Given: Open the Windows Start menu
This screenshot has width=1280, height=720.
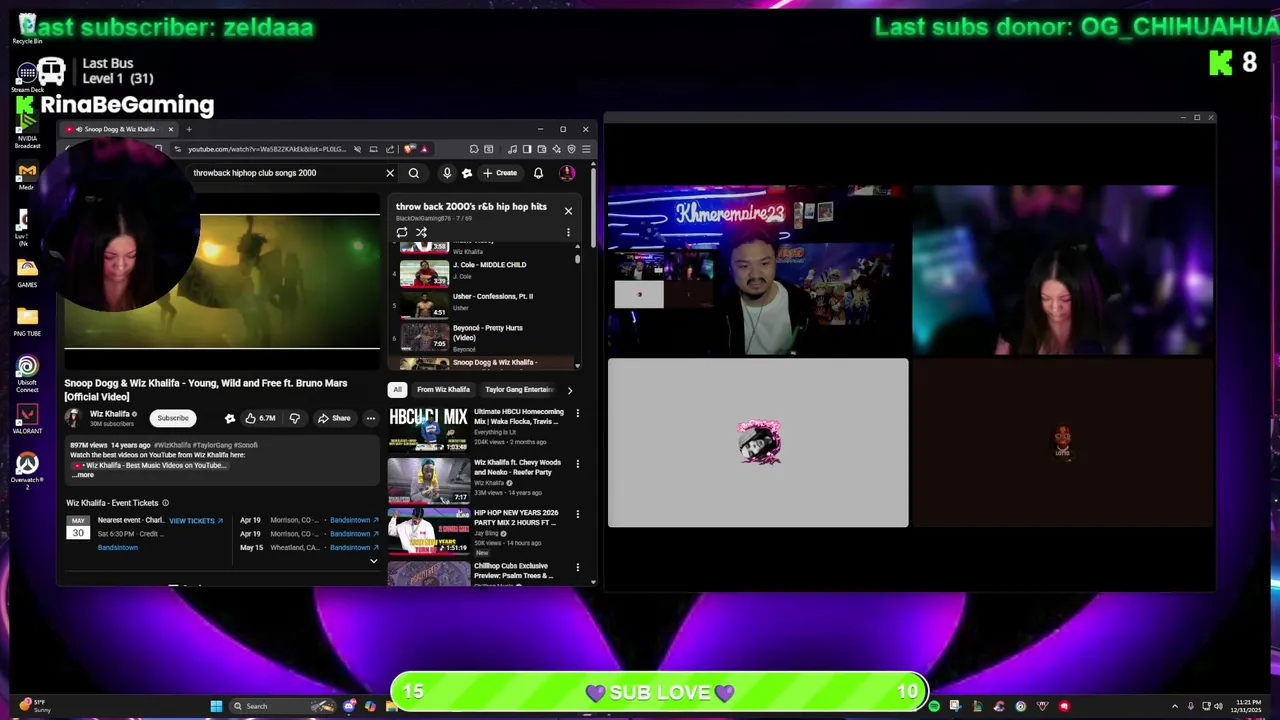Looking at the screenshot, I should (x=216, y=706).
